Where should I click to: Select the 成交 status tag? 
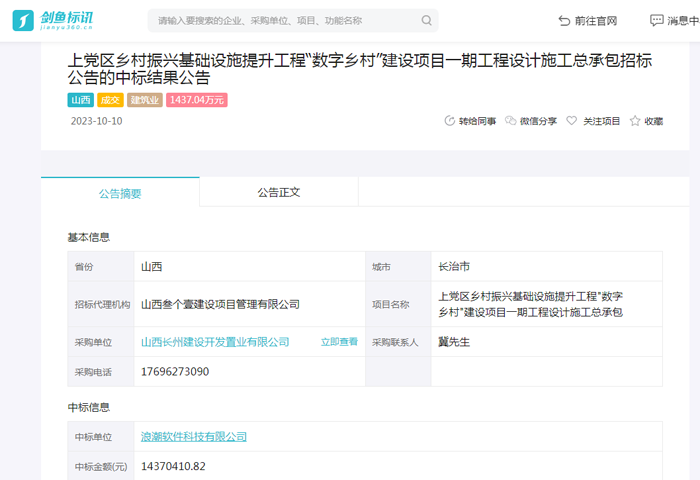tap(110, 100)
